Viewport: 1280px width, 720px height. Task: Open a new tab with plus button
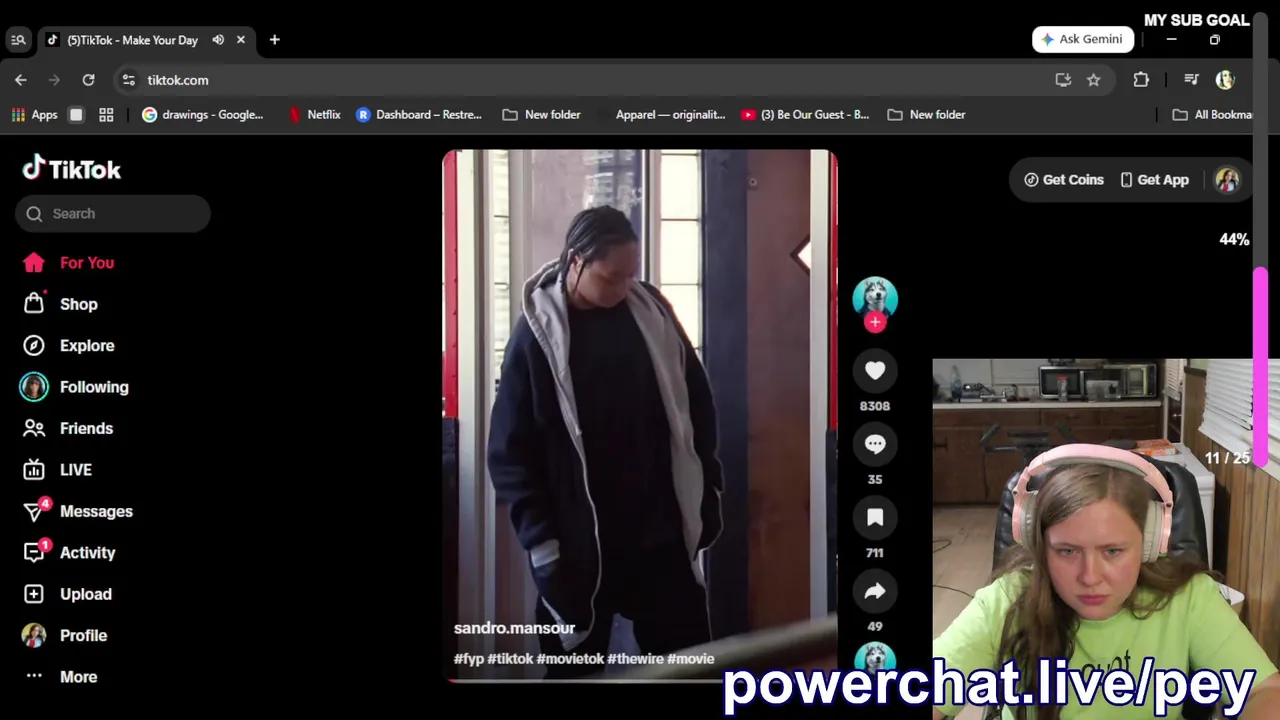pos(274,40)
